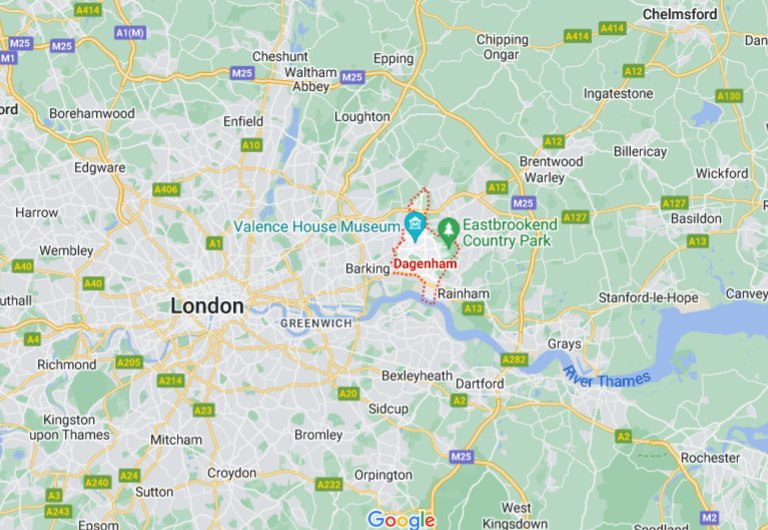Select the A1(M) motorway shield
The width and height of the screenshot is (768, 530).
point(130,33)
